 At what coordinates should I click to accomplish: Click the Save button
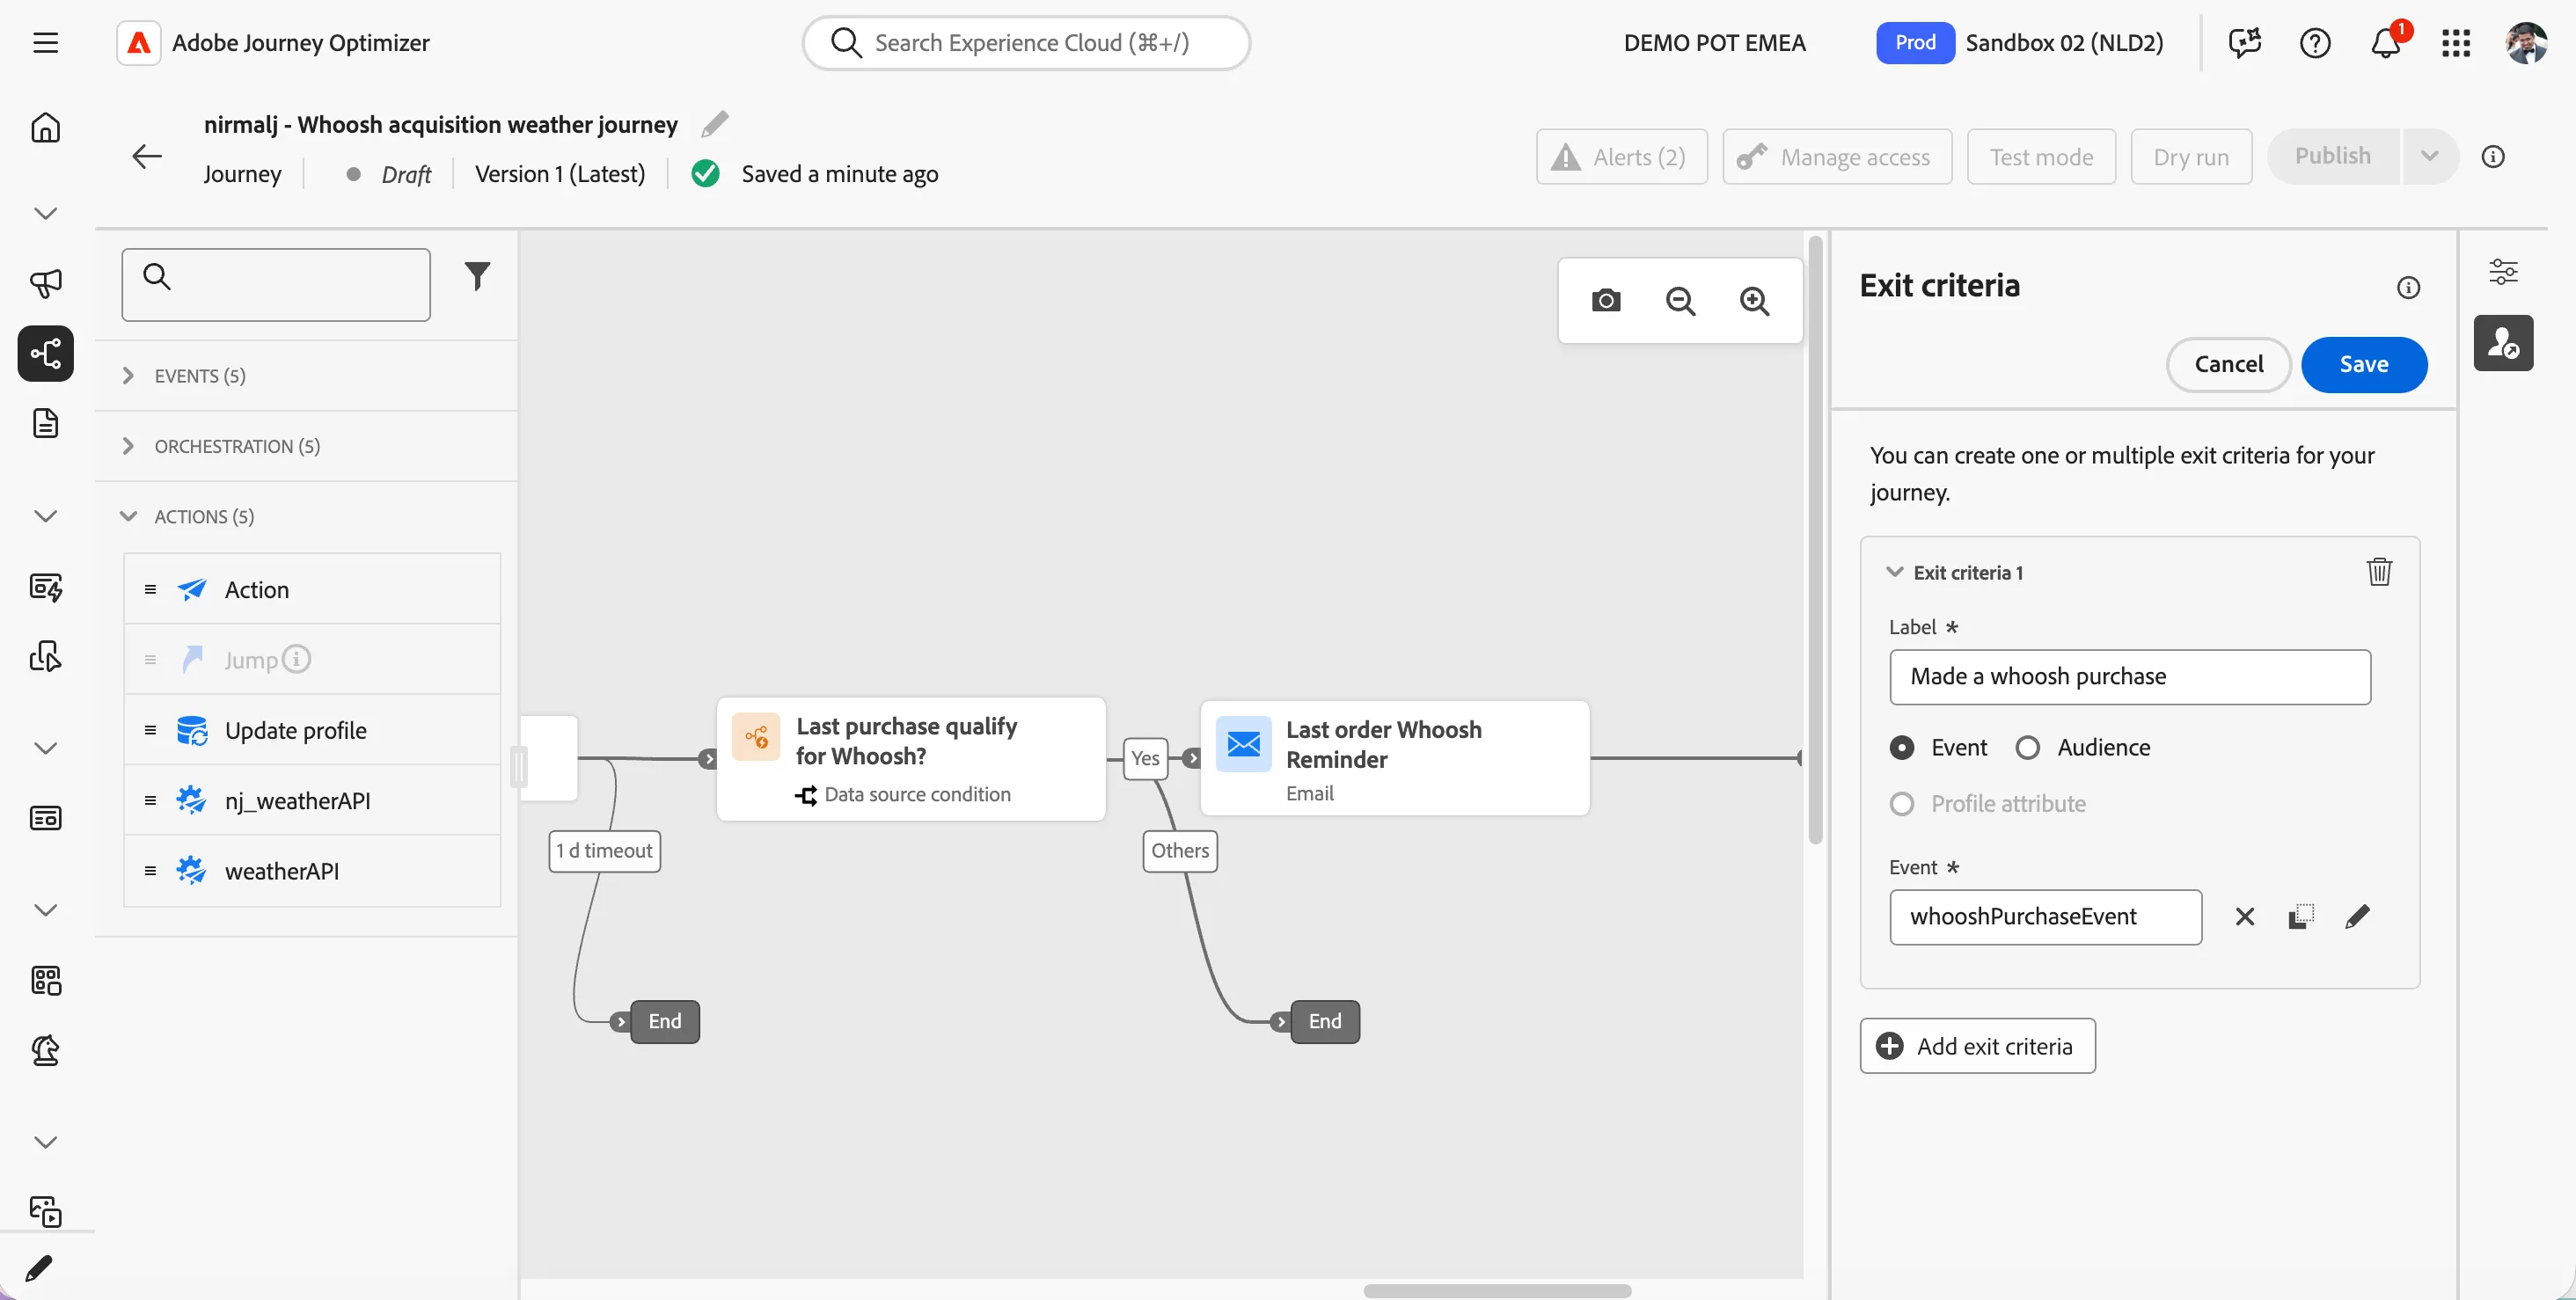tap(2363, 365)
